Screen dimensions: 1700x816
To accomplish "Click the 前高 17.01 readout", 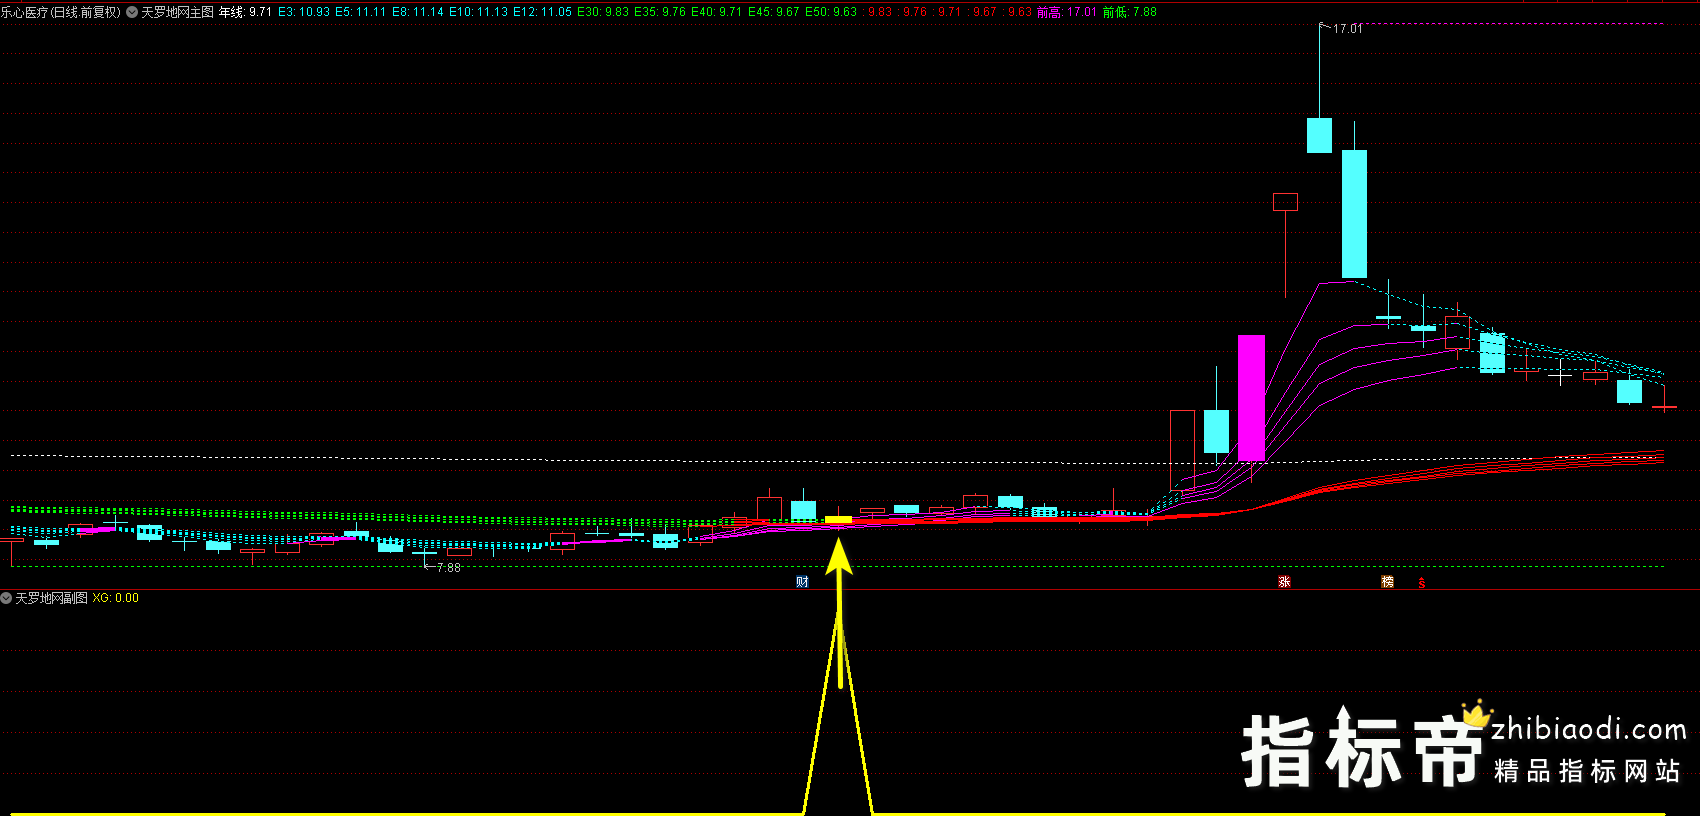I will (x=1066, y=12).
